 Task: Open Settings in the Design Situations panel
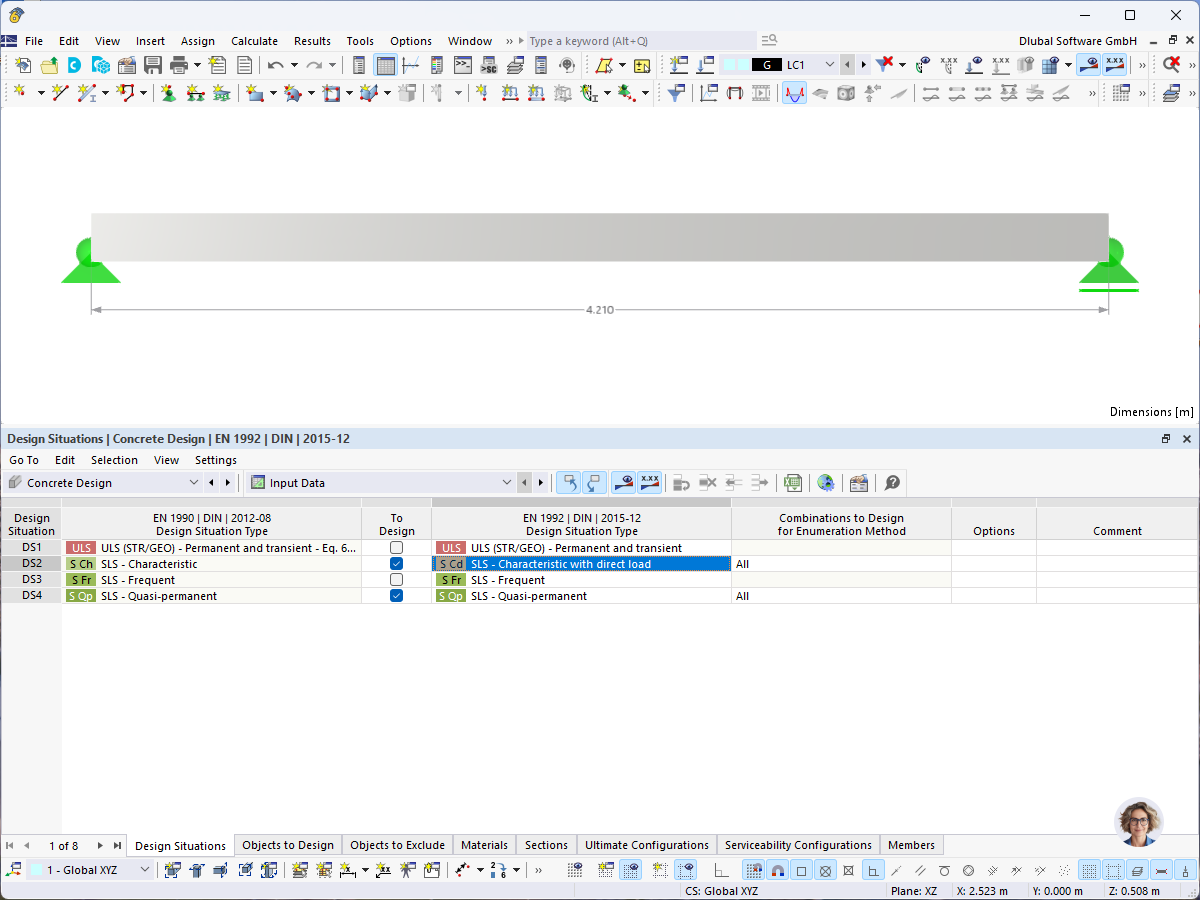pyautogui.click(x=215, y=460)
